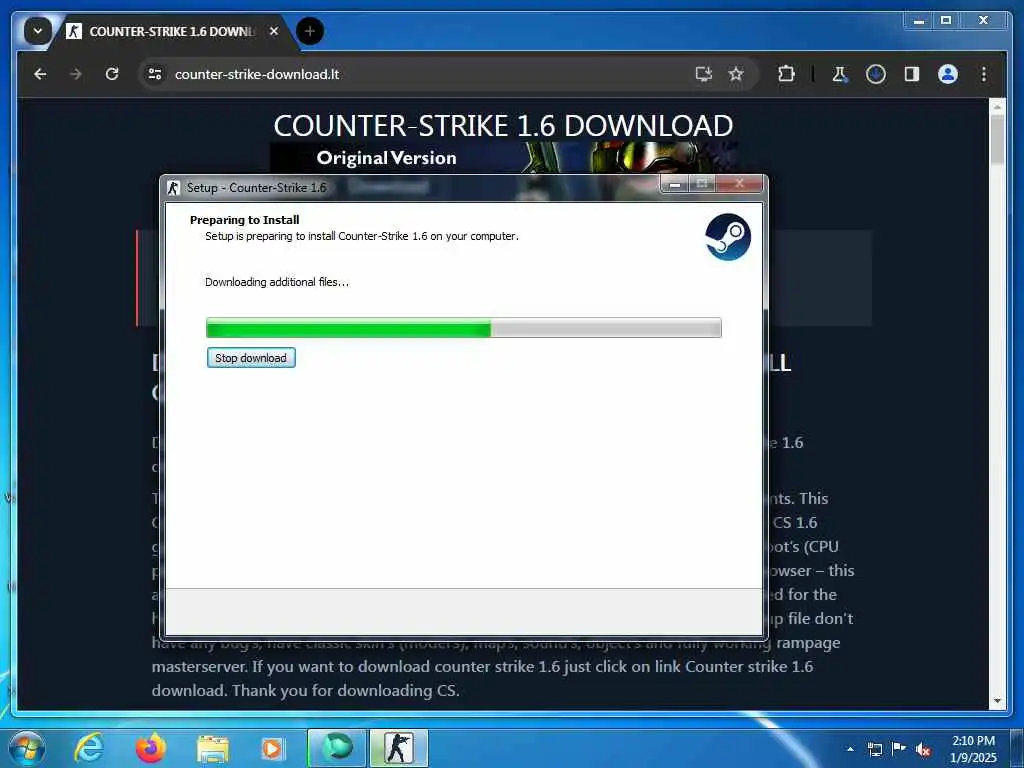The height and width of the screenshot is (768, 1024).
Task: Click the network icon in system tray
Action: [x=874, y=749]
